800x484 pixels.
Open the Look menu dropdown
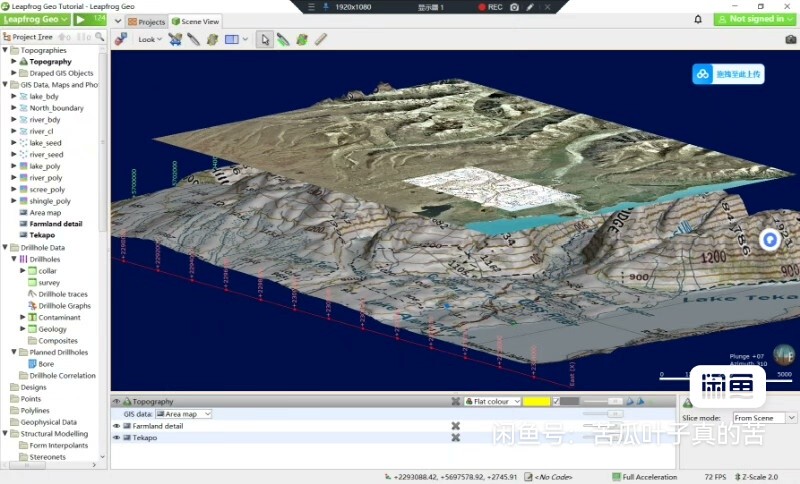coord(150,39)
